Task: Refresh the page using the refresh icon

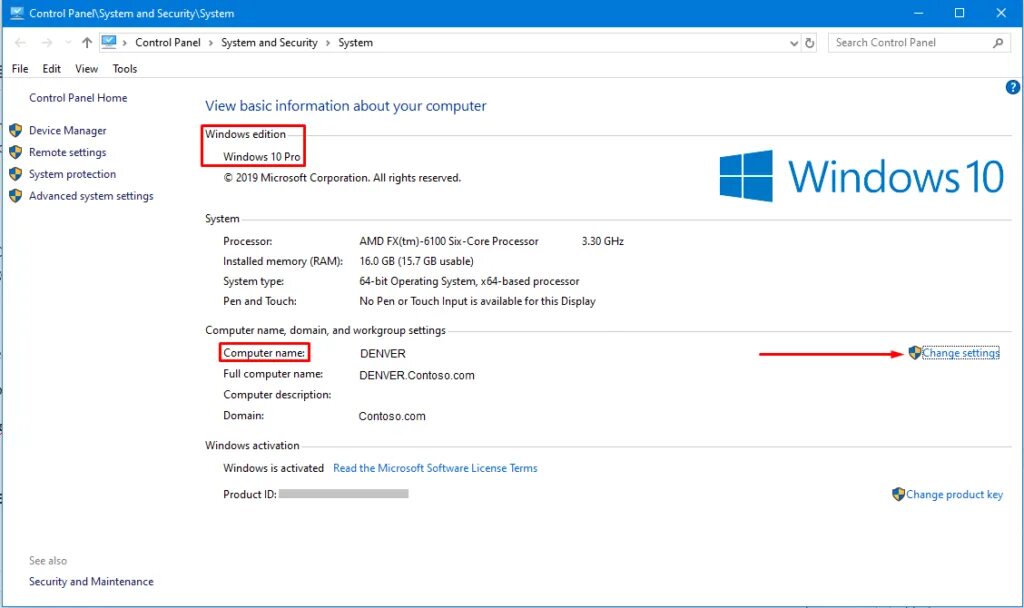Action: coord(808,43)
